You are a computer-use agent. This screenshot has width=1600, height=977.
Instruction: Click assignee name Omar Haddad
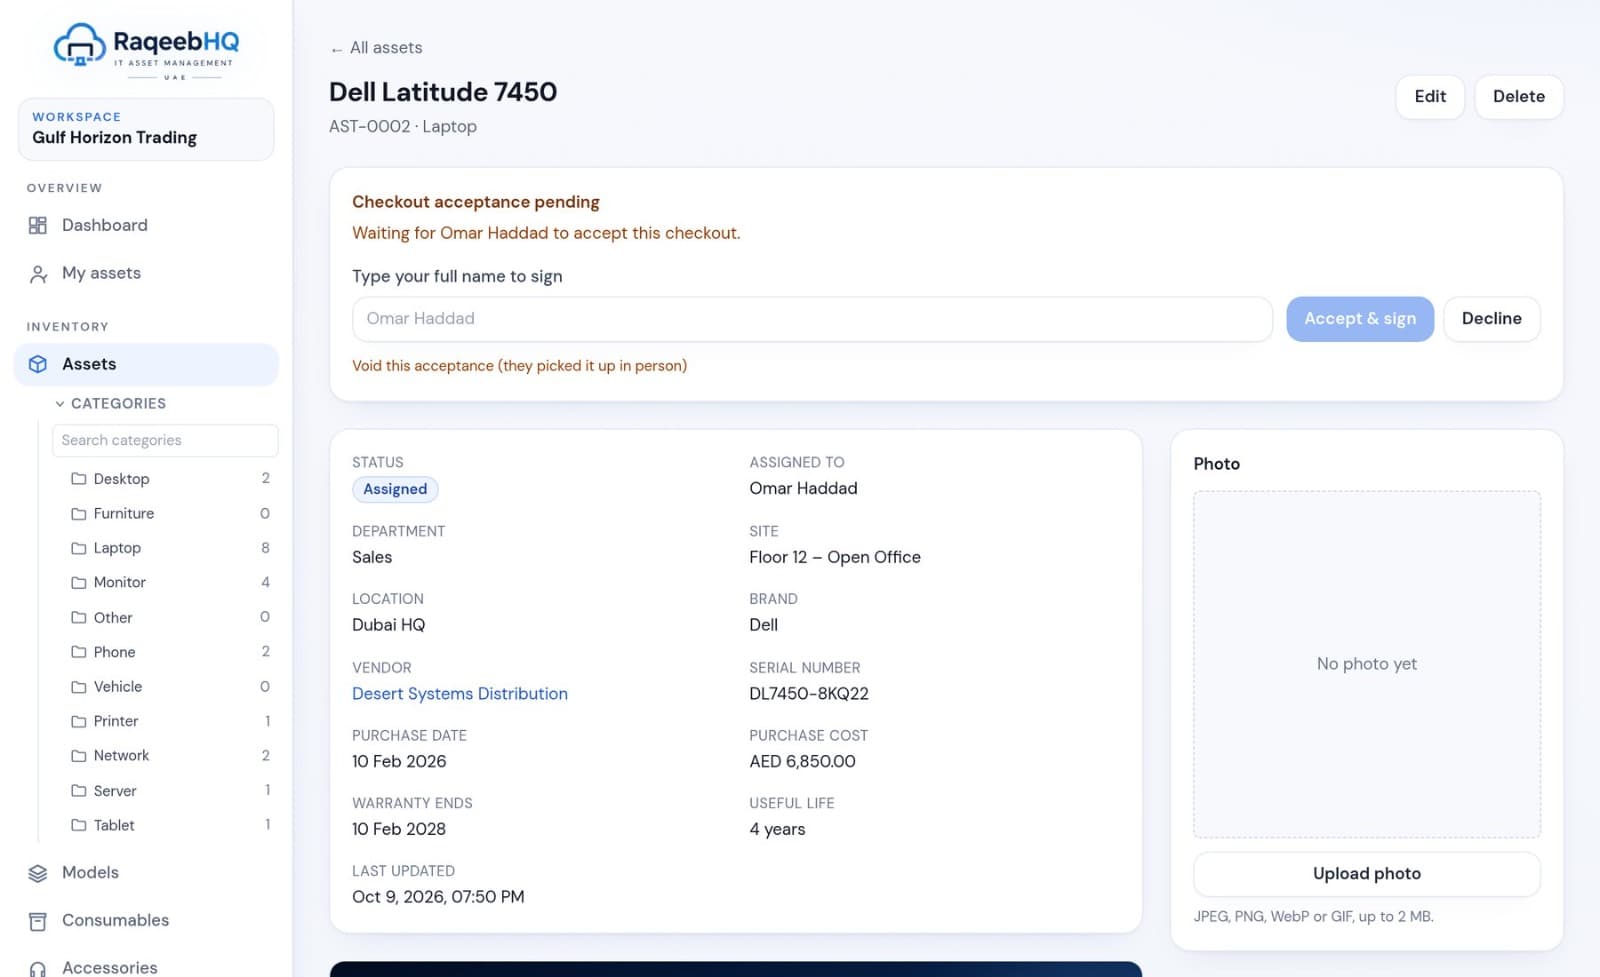coord(803,489)
